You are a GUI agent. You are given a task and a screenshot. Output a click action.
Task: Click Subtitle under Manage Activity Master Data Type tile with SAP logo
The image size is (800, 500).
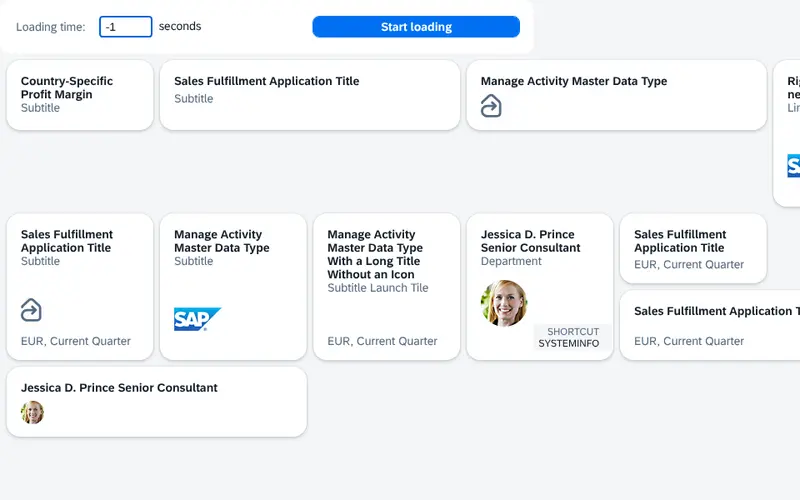point(193,261)
